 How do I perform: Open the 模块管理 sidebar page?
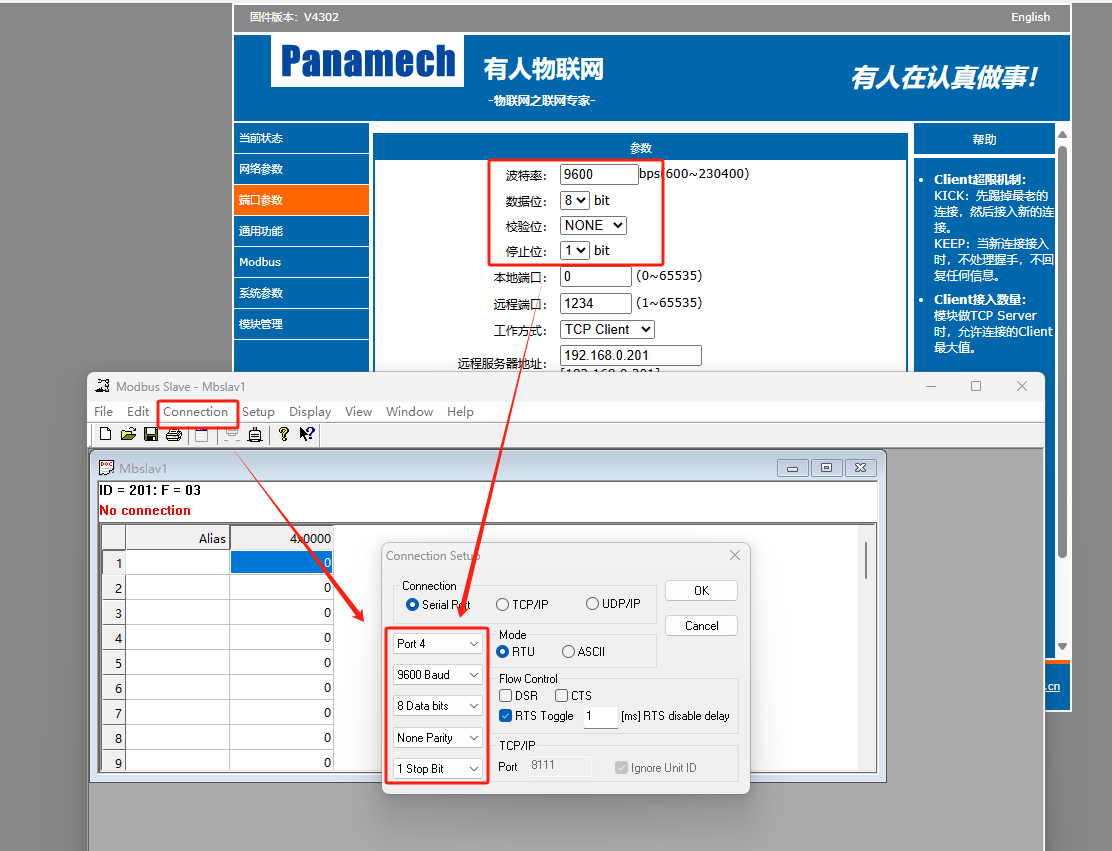click(301, 324)
